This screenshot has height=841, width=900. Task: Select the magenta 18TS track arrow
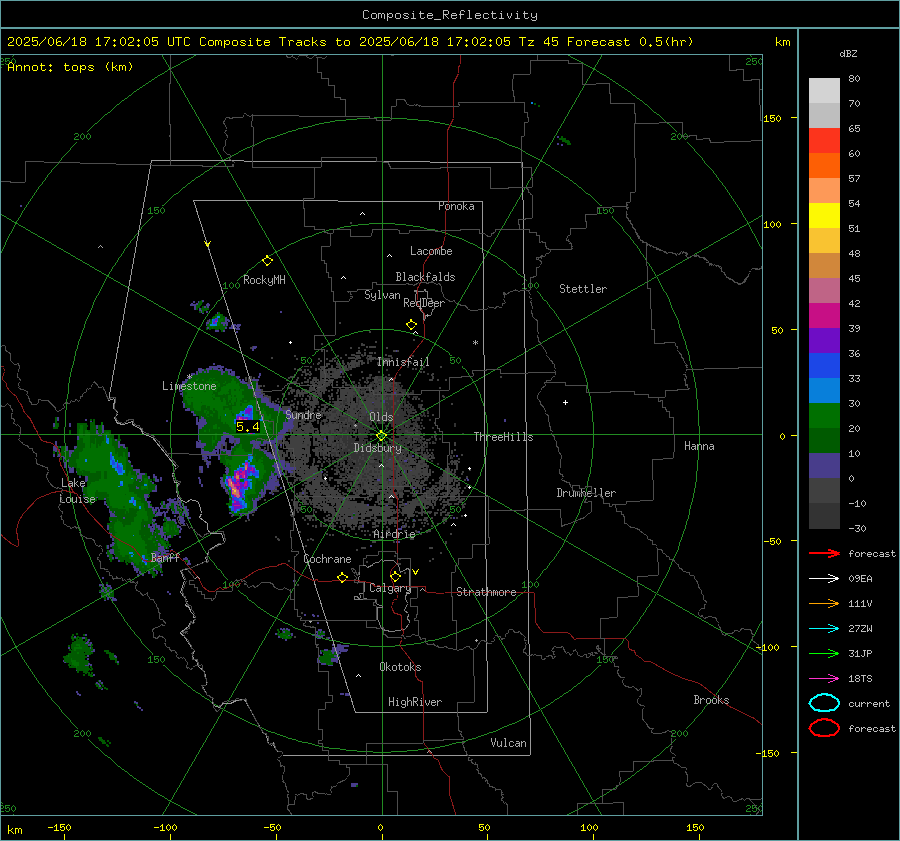[x=824, y=679]
